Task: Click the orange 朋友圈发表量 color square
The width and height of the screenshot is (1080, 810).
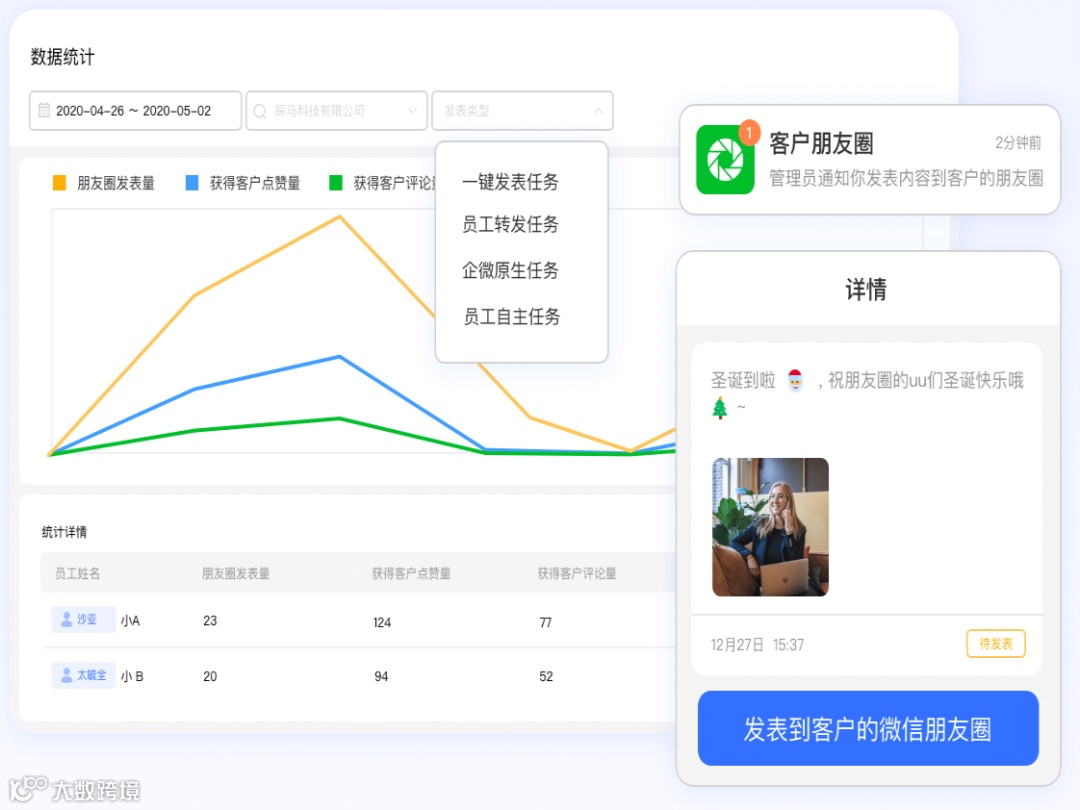Action: (x=60, y=182)
